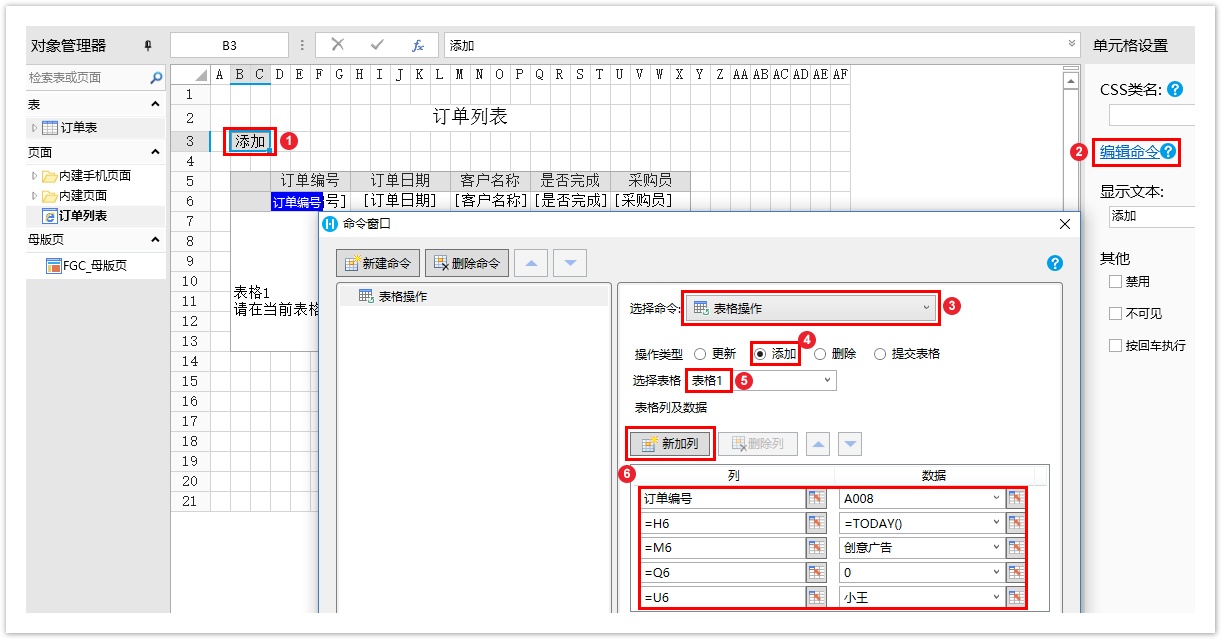Click the 新加列 button
Screen dimensions: 1221x639
coord(671,444)
